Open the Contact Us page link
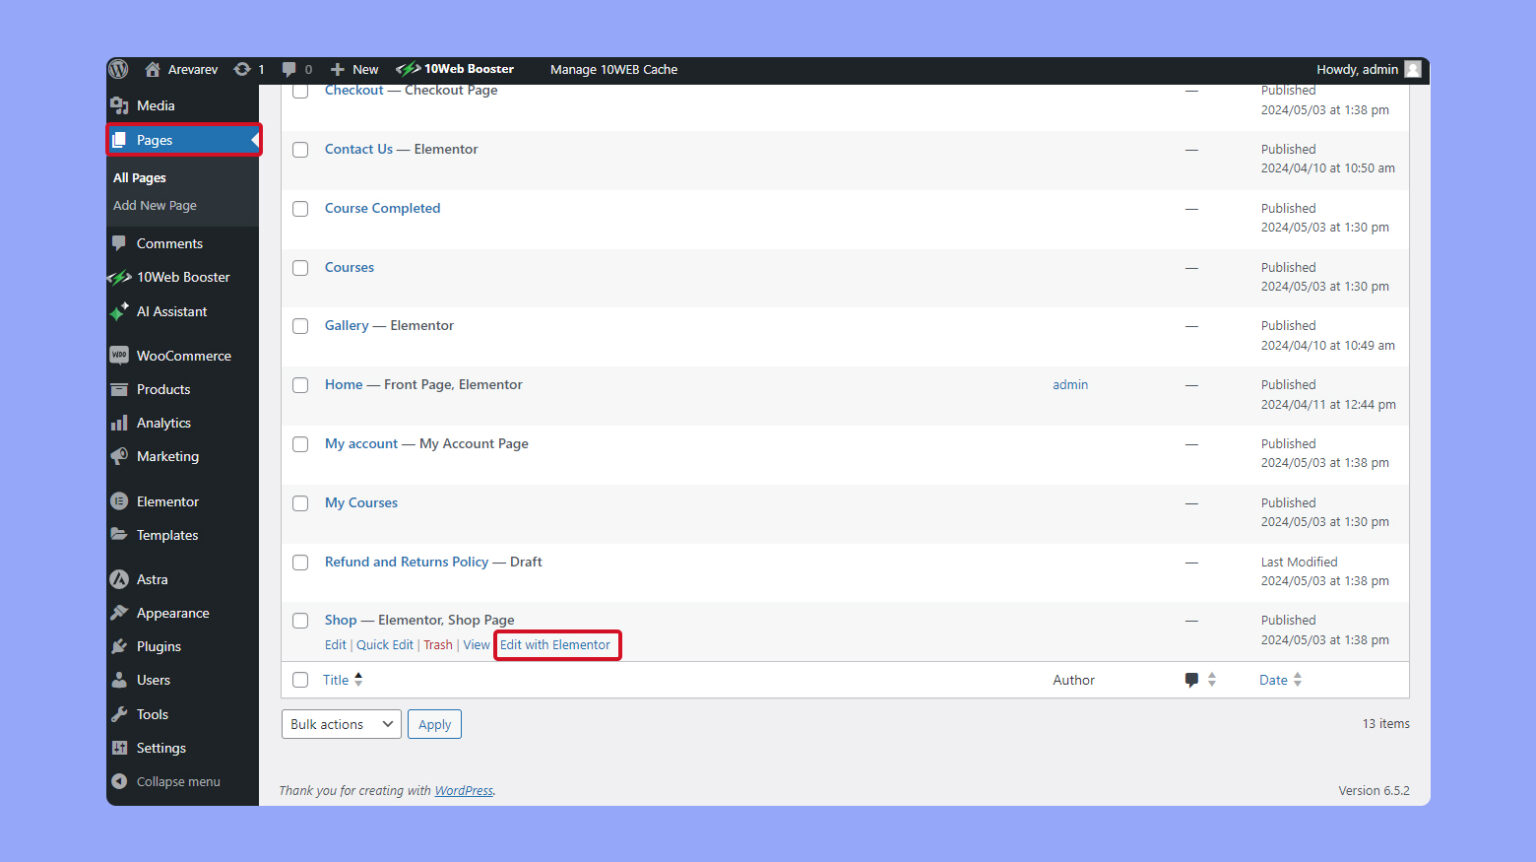This screenshot has width=1536, height=862. (358, 148)
